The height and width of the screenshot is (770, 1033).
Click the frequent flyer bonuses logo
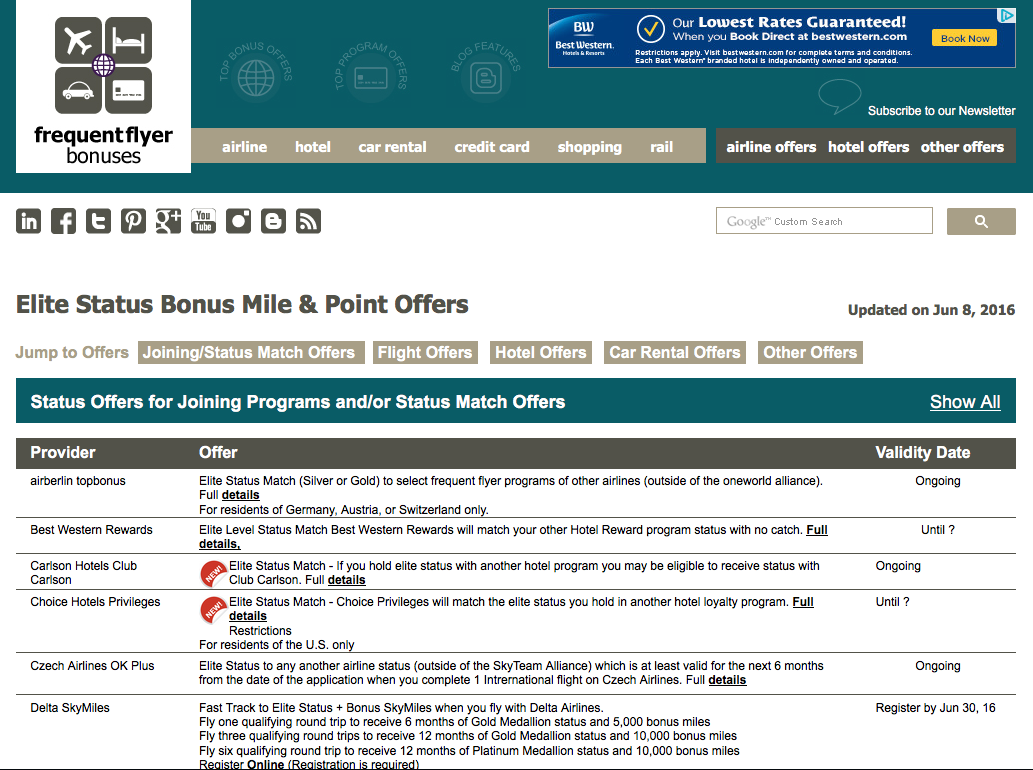(x=103, y=88)
